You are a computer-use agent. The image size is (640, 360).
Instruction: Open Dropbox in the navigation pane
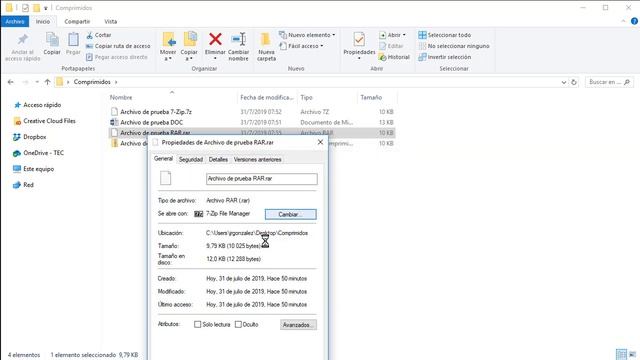point(29,137)
